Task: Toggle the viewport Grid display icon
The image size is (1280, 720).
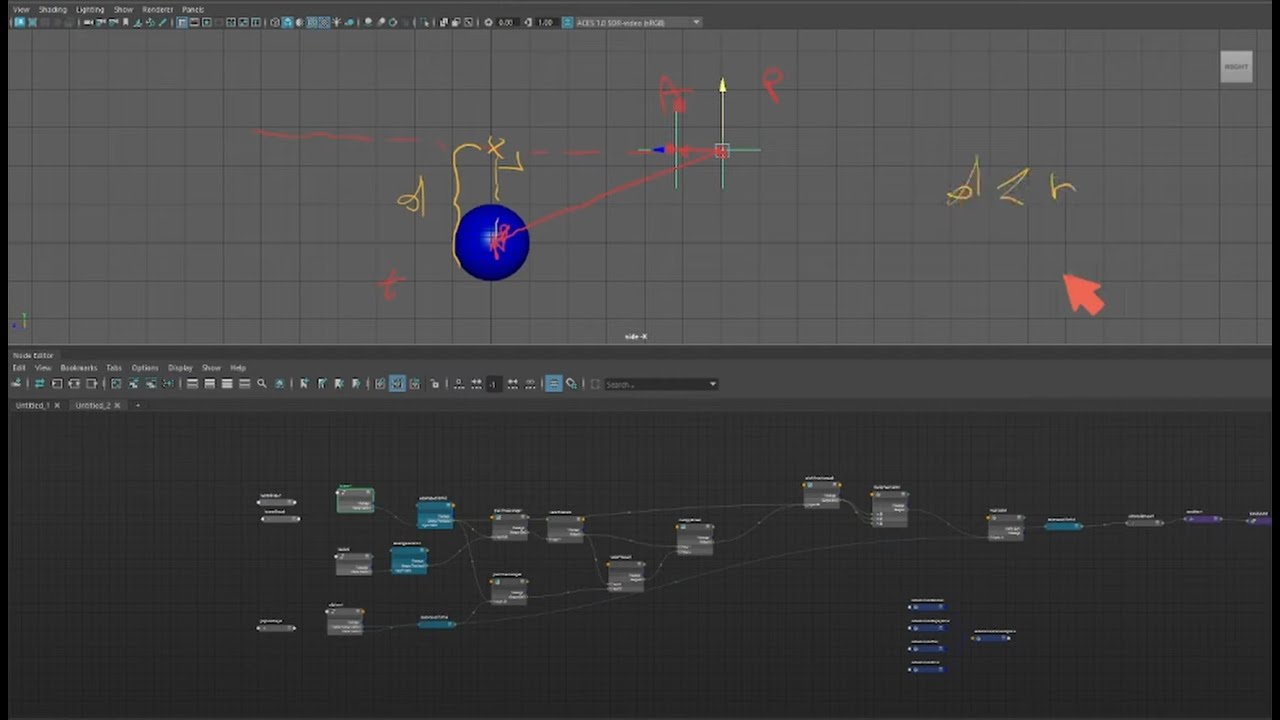Action: [x=182, y=22]
